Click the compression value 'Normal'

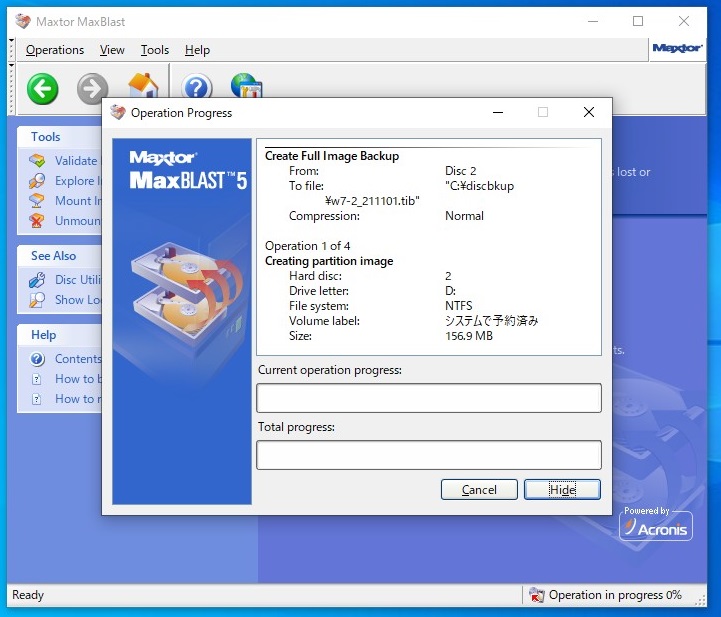pyautogui.click(x=464, y=216)
